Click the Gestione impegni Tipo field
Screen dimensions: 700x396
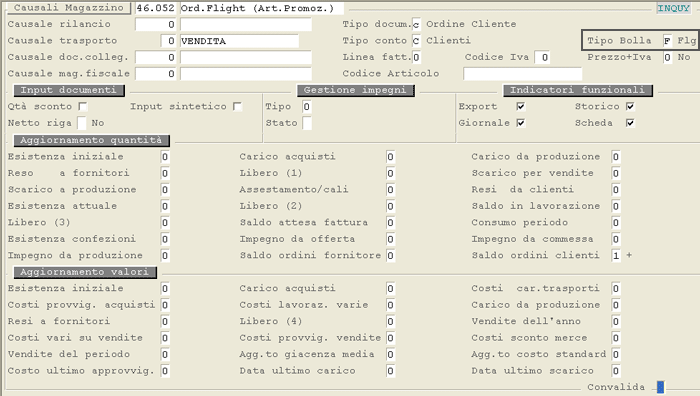click(306, 107)
